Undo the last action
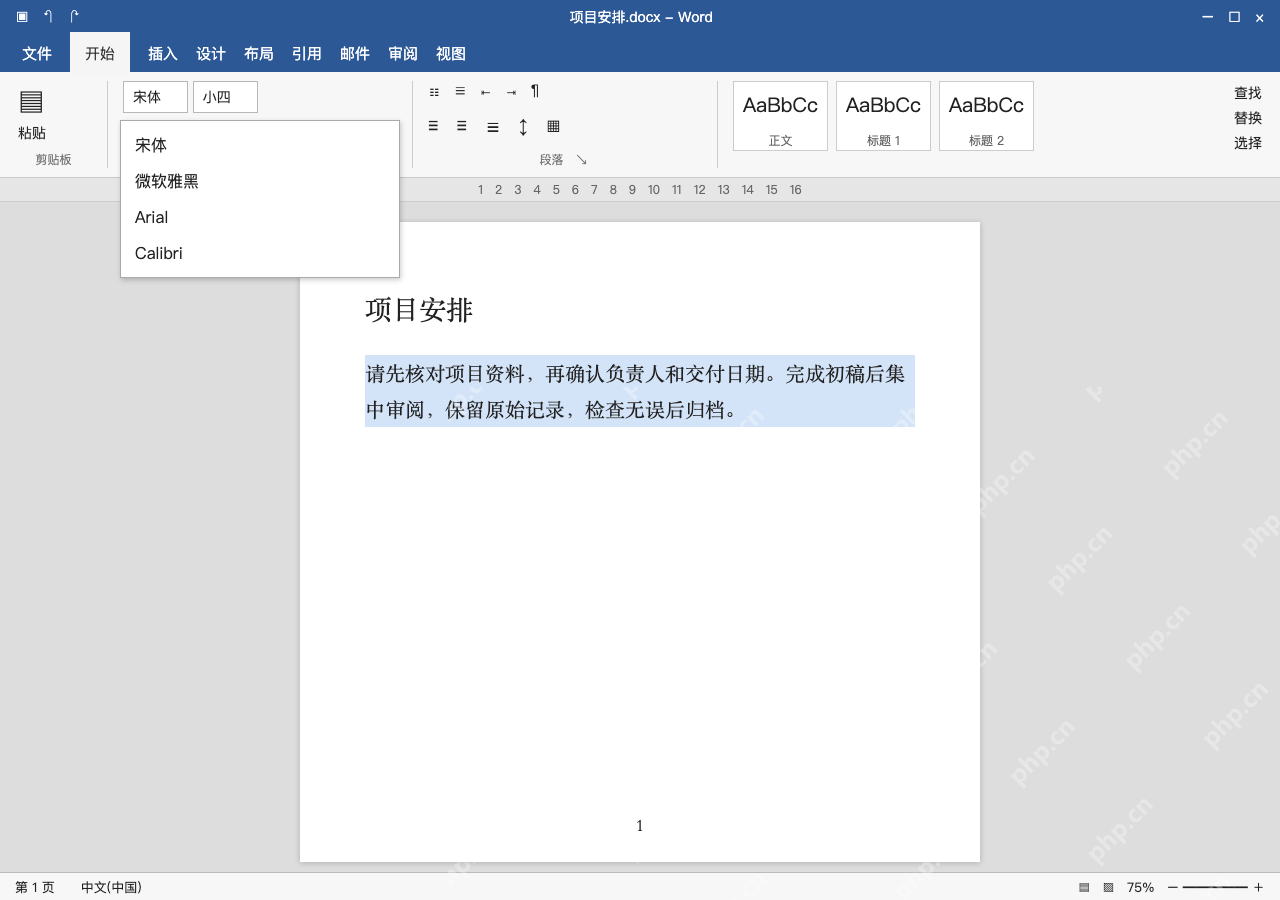Image resolution: width=1280 pixels, height=900 pixels. [48, 17]
